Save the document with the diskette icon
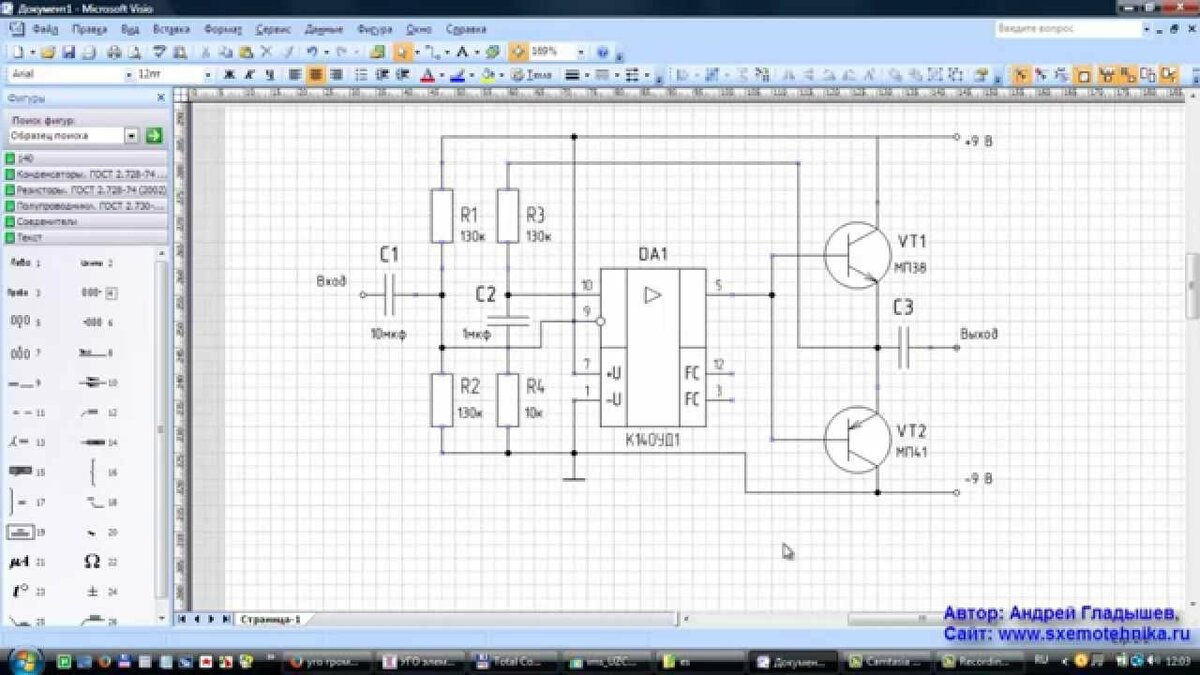The width and height of the screenshot is (1200, 675). 69,51
